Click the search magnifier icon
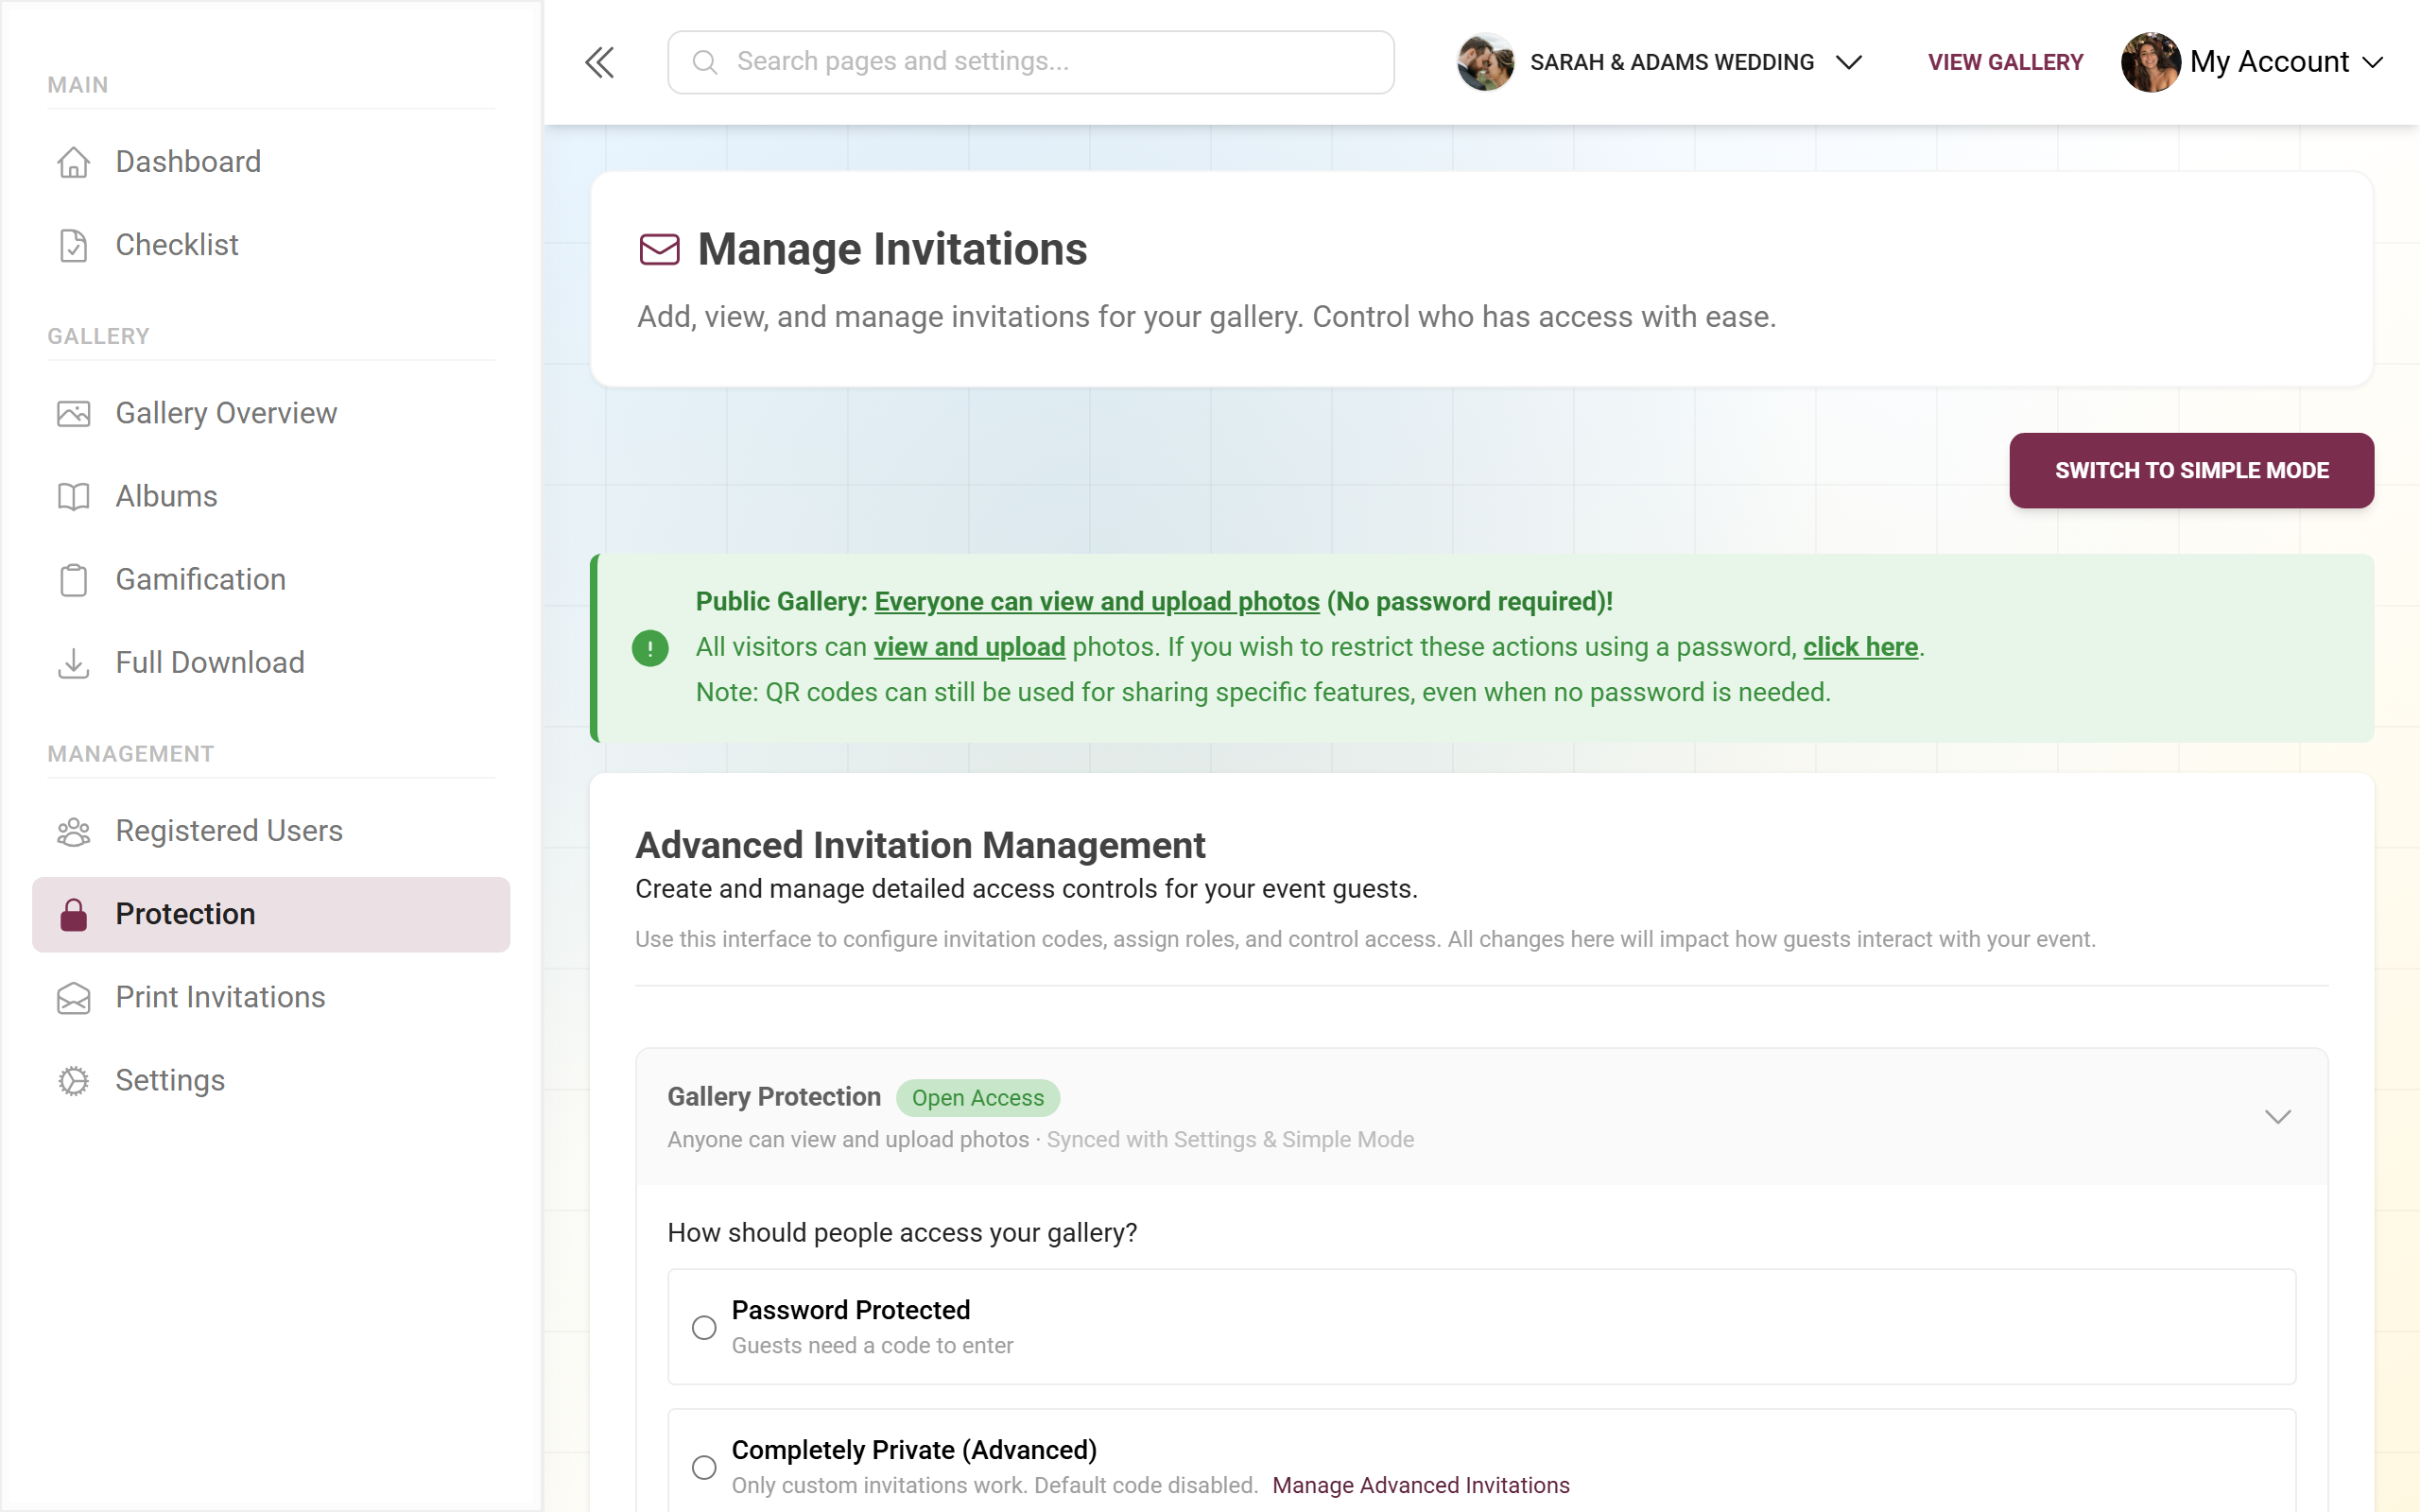Viewport: 2420px width, 1512px height. pos(705,62)
